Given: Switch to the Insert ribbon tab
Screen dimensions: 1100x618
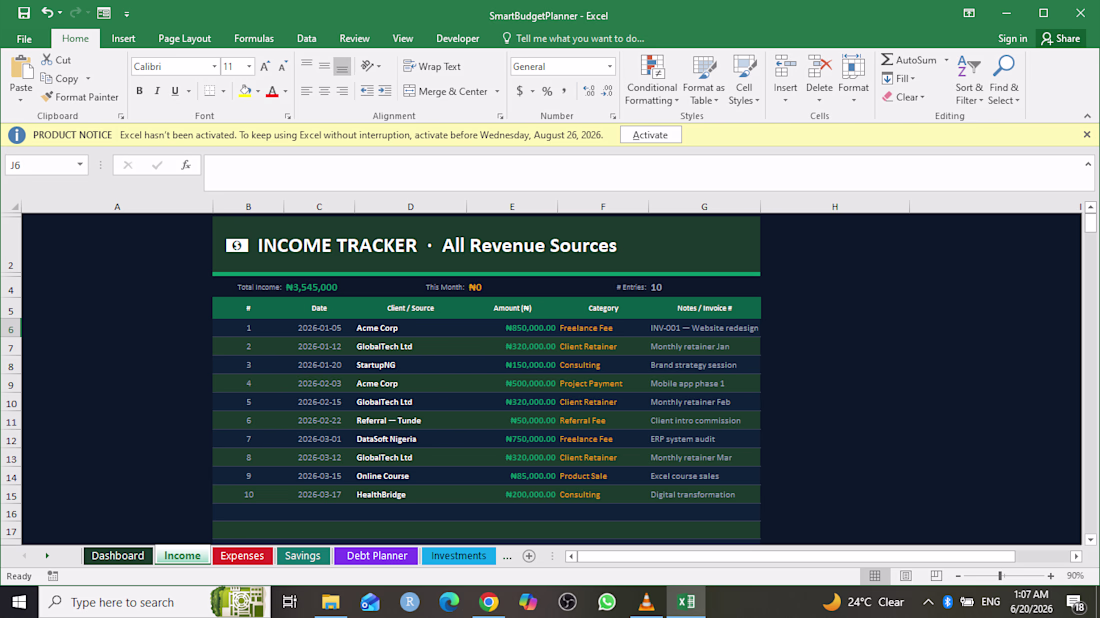Looking at the screenshot, I should point(123,39).
